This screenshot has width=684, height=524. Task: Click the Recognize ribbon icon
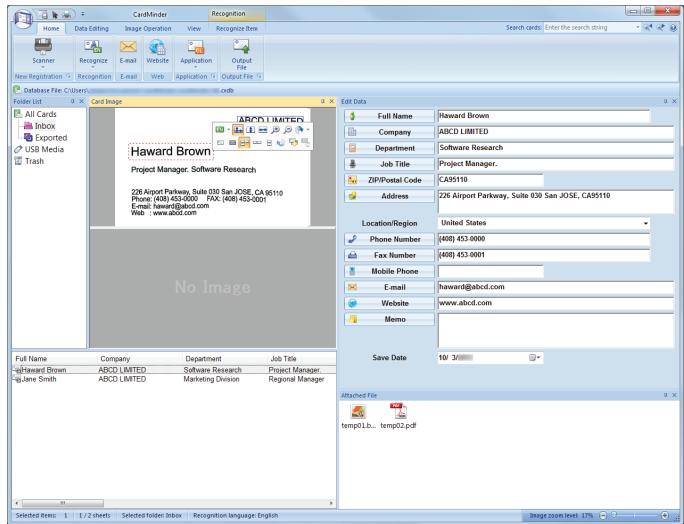[93, 46]
